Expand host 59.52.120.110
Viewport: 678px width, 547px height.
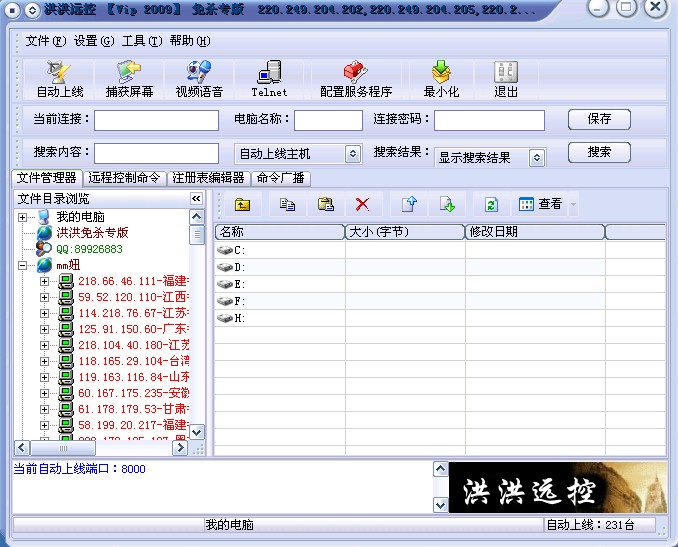coord(44,297)
